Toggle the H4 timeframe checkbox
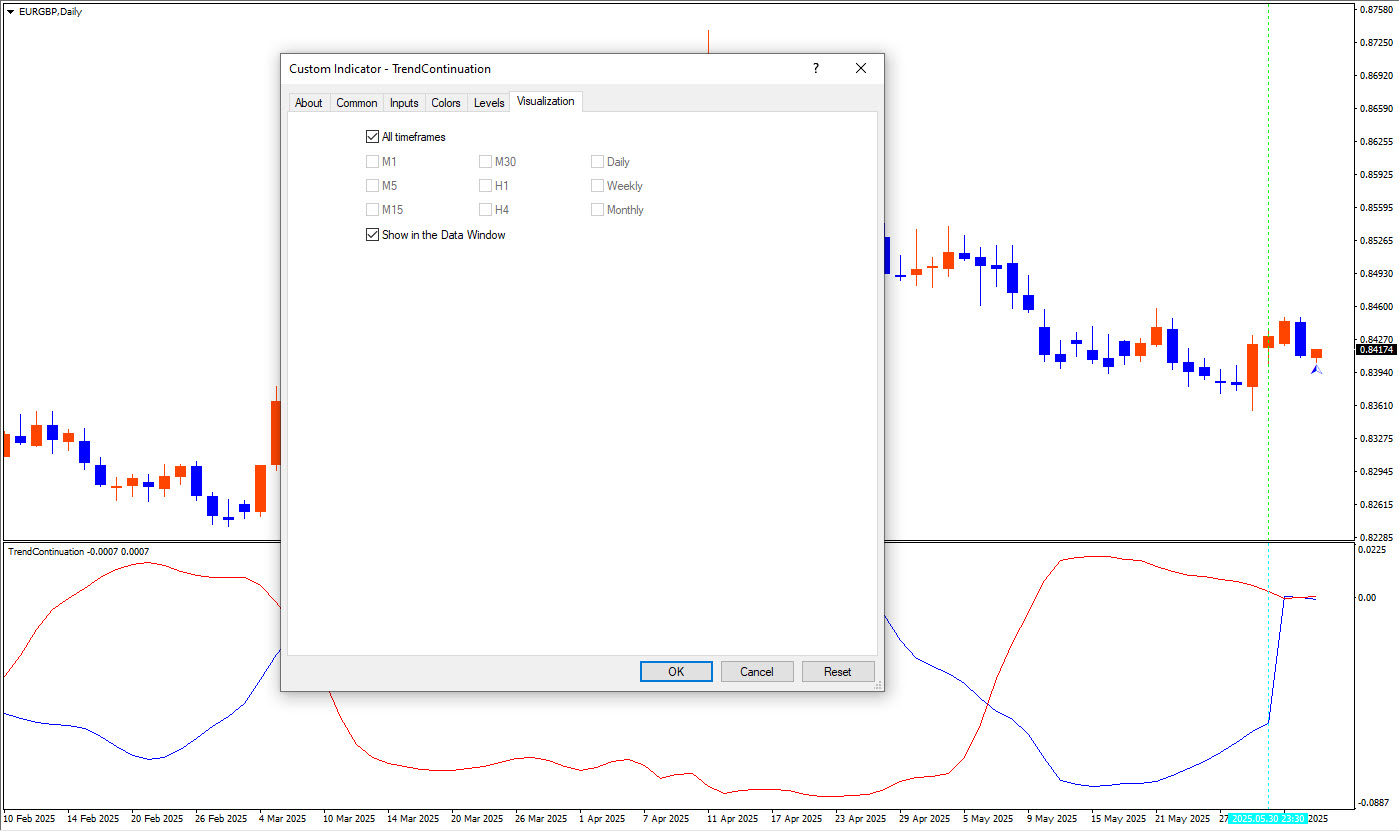Viewport: 1399px width, 831px height. click(486, 210)
